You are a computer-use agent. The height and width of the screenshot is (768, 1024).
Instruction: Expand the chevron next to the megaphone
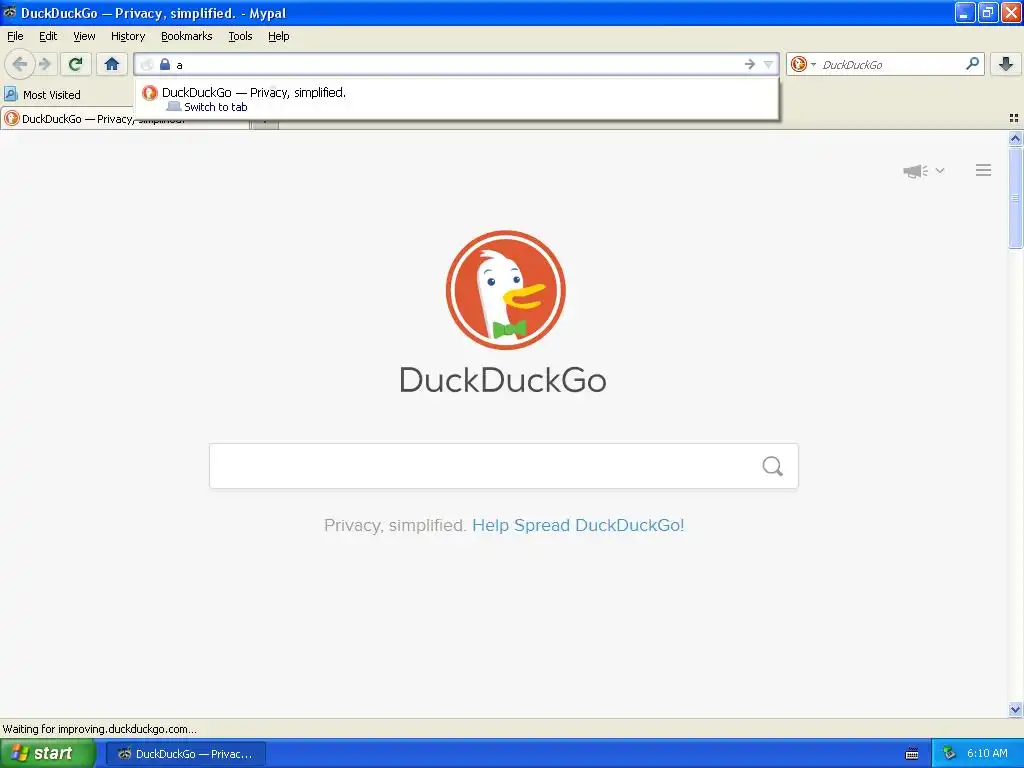[940, 170]
